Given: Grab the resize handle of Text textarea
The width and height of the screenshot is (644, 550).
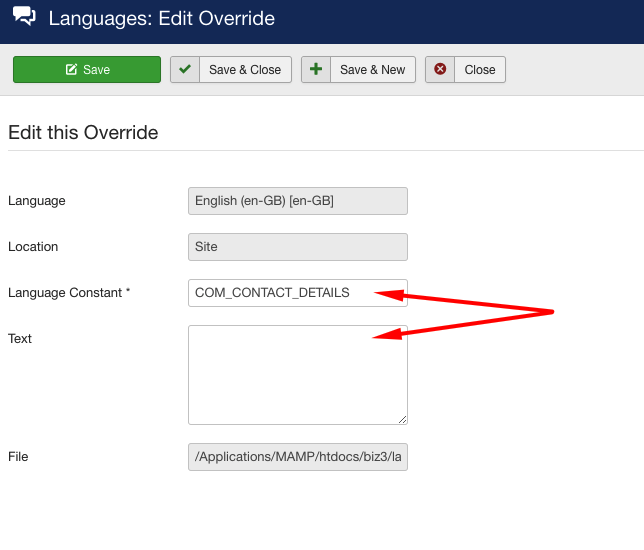Looking at the screenshot, I should 402,419.
